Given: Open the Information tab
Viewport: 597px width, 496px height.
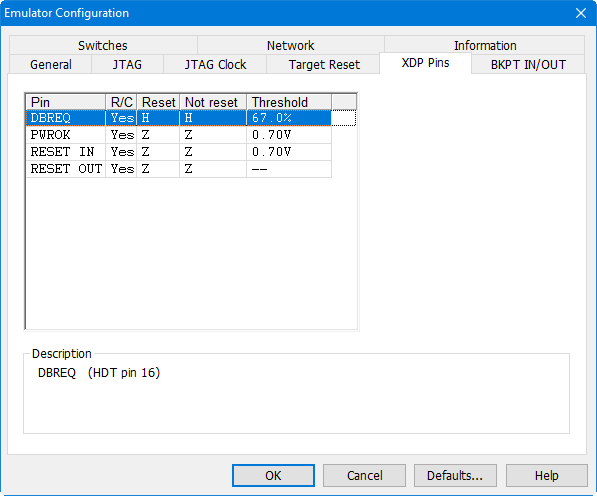Looking at the screenshot, I should coord(485,45).
